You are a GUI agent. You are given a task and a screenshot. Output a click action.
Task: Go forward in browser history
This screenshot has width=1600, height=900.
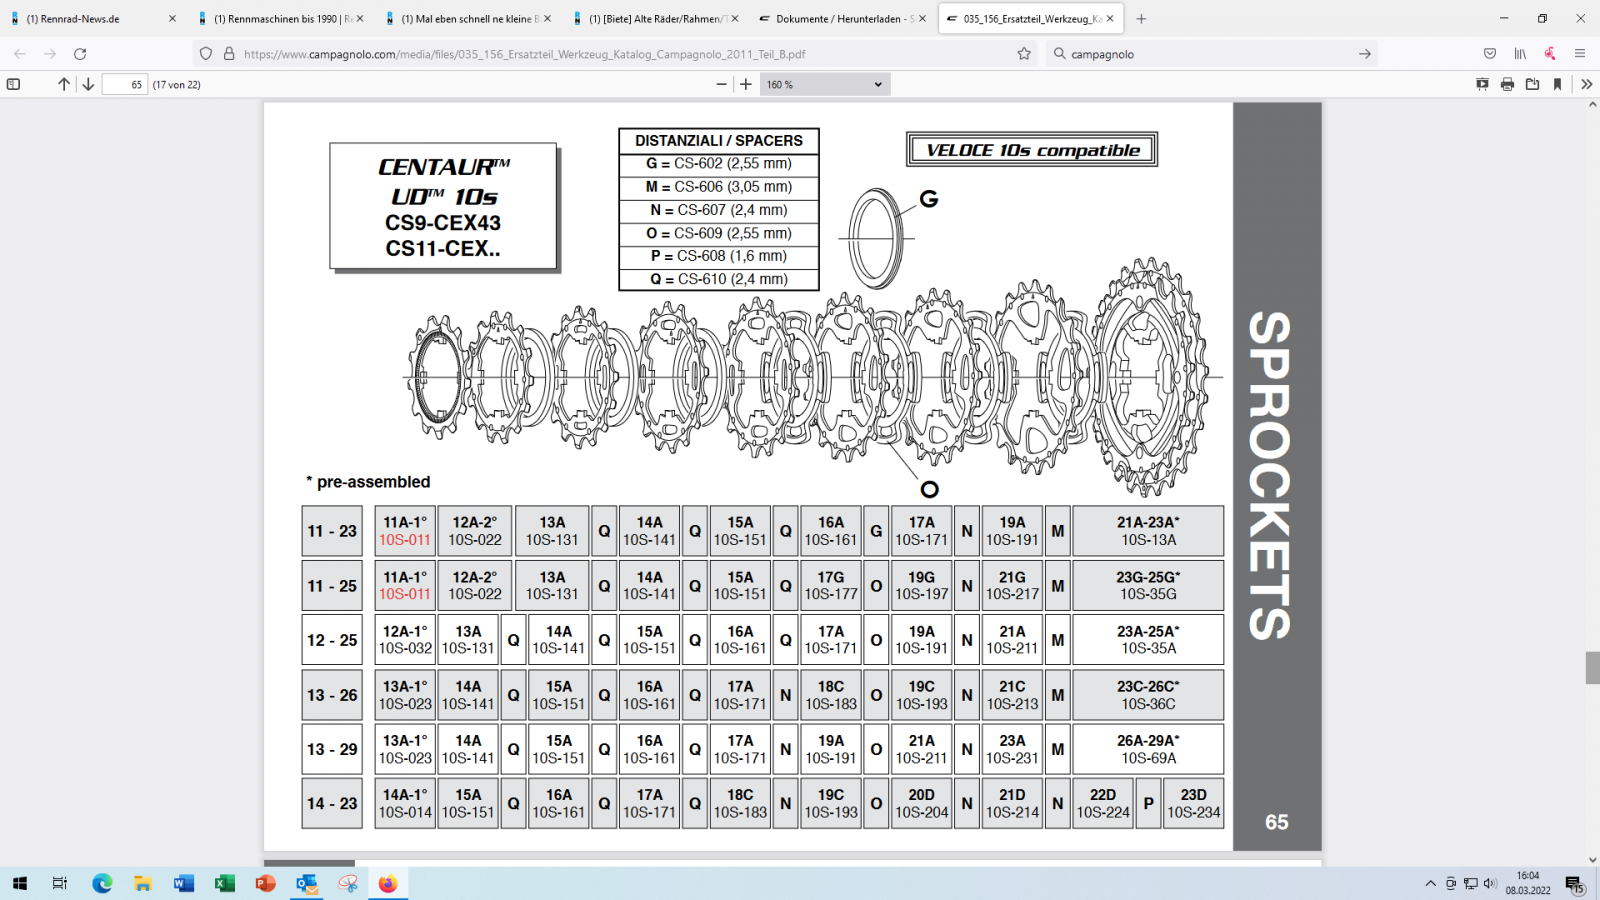coord(50,54)
